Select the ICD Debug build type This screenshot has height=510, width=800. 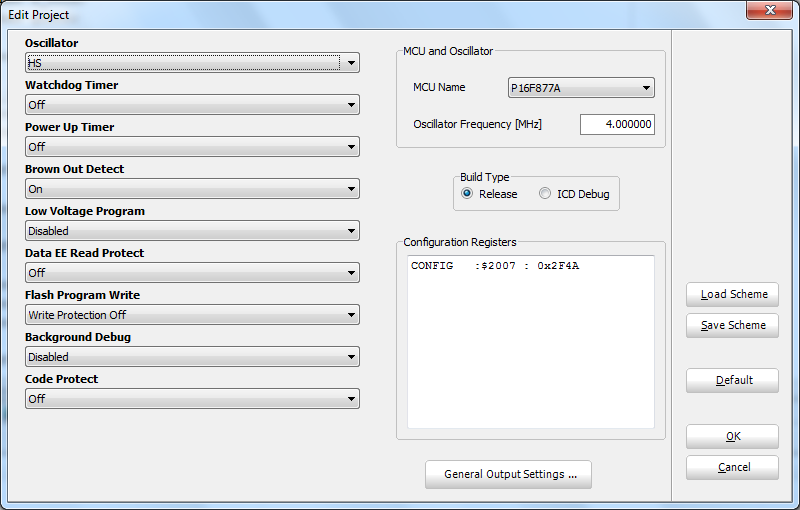pyautogui.click(x=545, y=194)
